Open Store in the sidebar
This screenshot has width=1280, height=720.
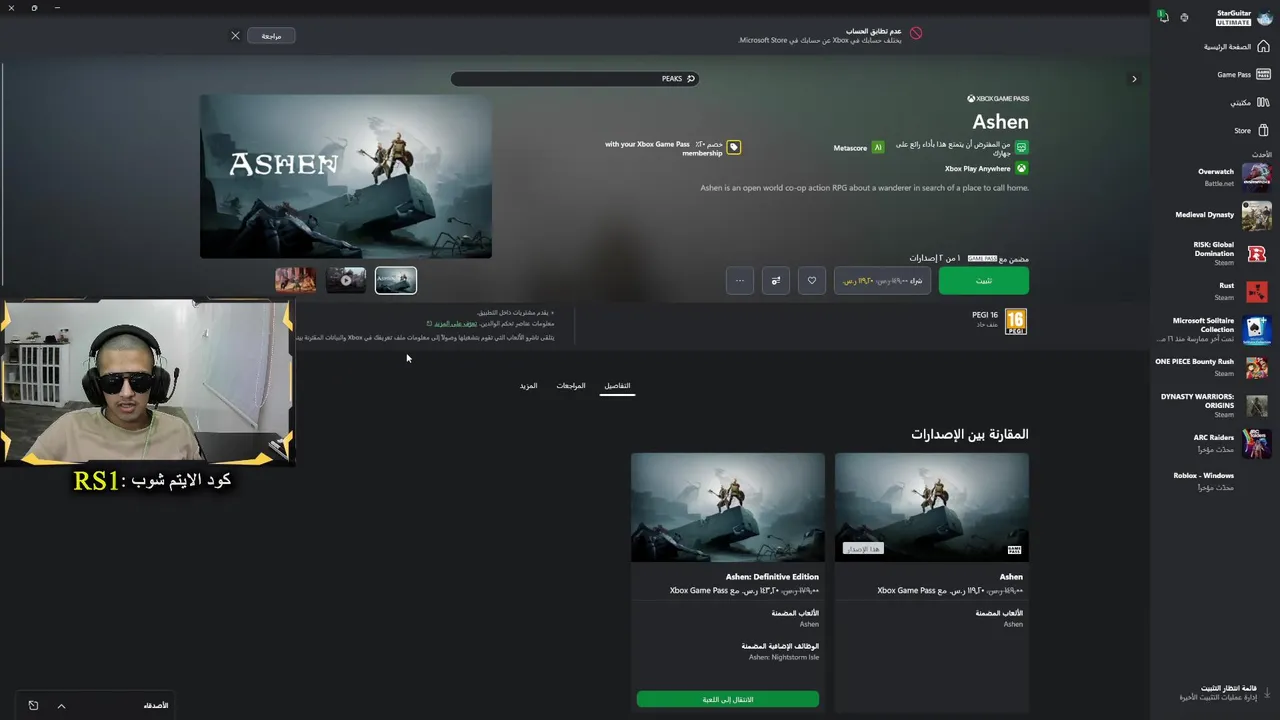coord(1252,130)
